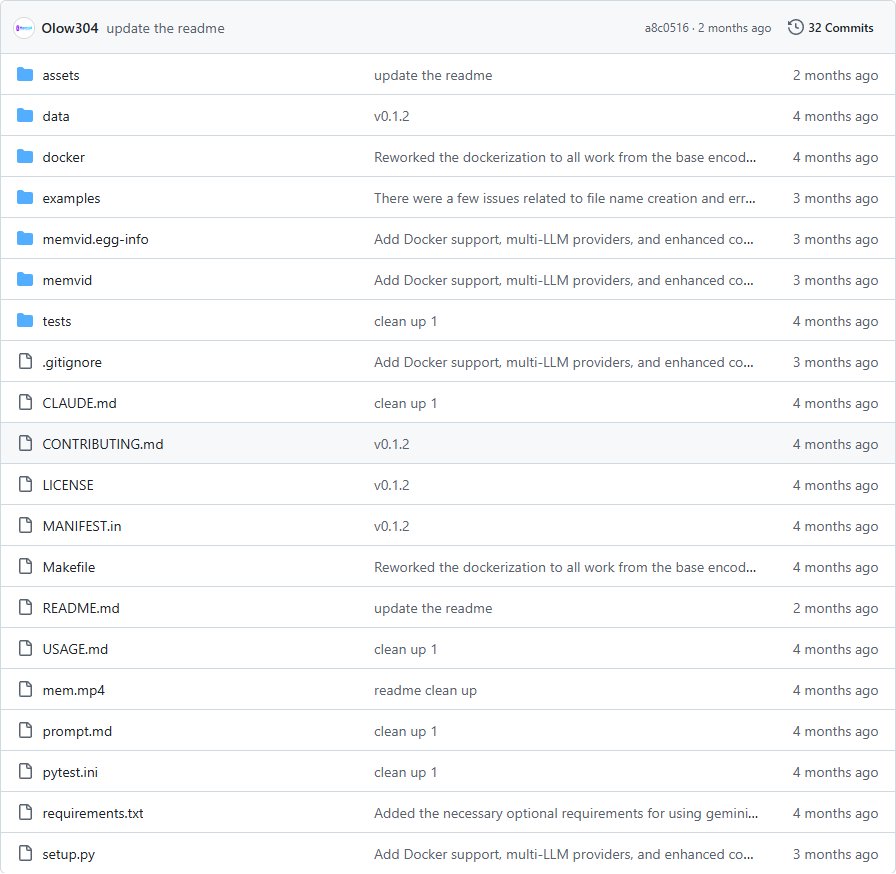Open commit hash a8c0516
The image size is (896, 874).
click(666, 28)
